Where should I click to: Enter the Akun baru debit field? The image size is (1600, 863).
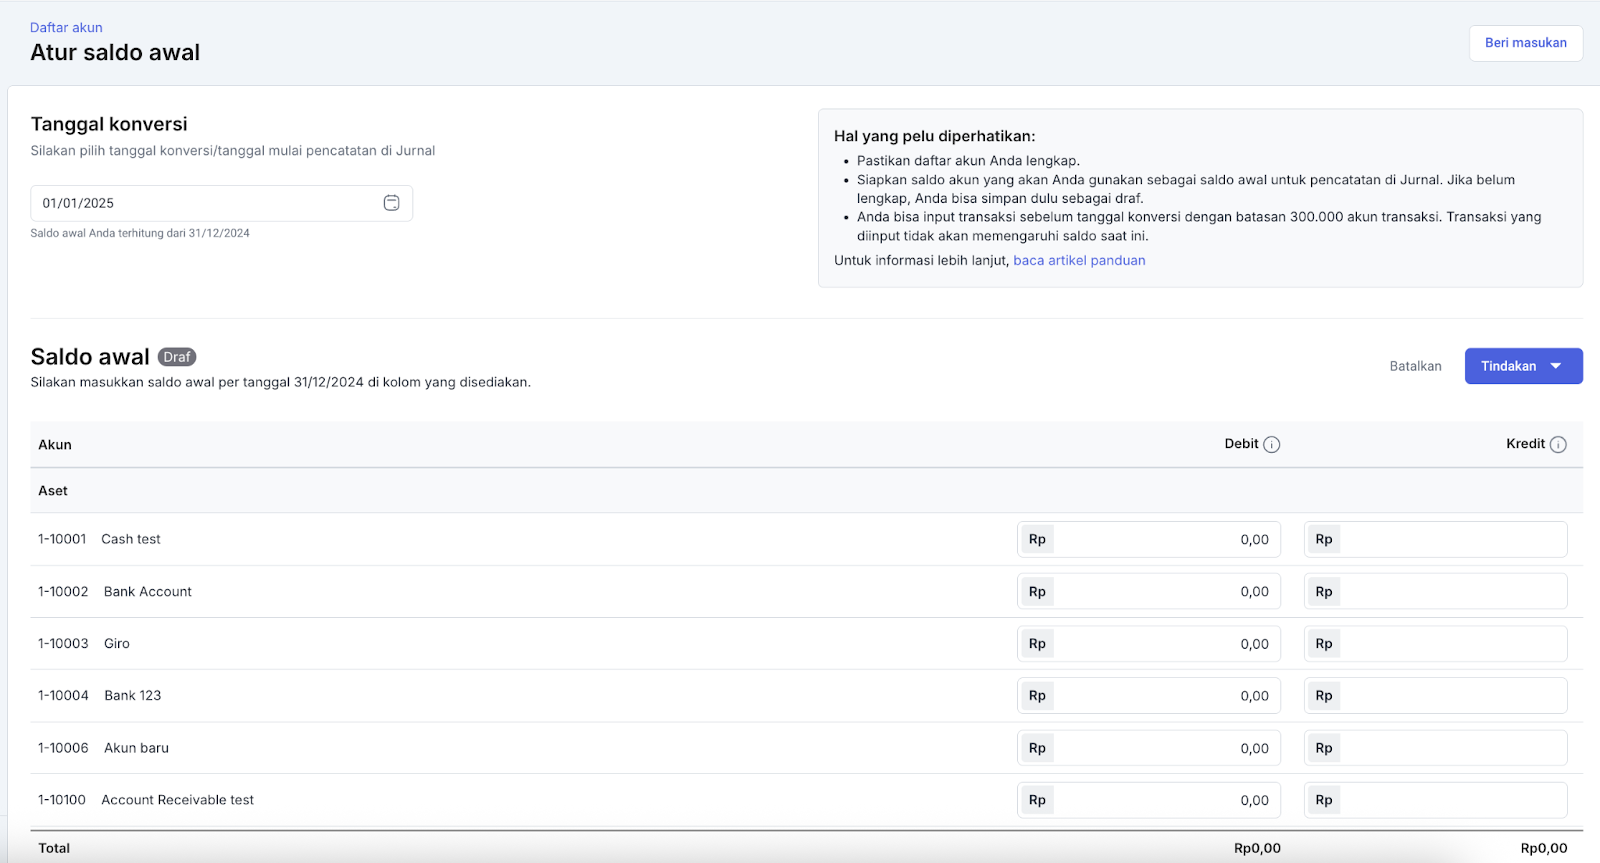pos(1165,748)
